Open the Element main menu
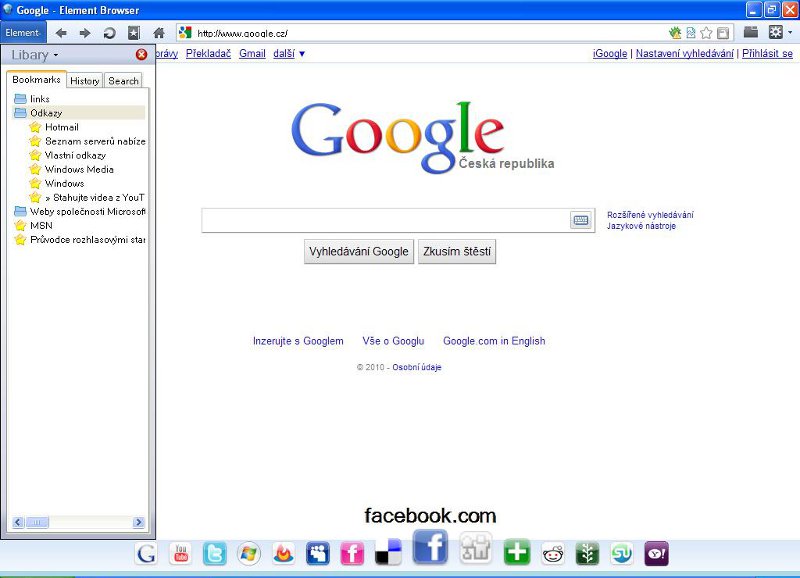Screen dimensions: 800x578 [23, 33]
